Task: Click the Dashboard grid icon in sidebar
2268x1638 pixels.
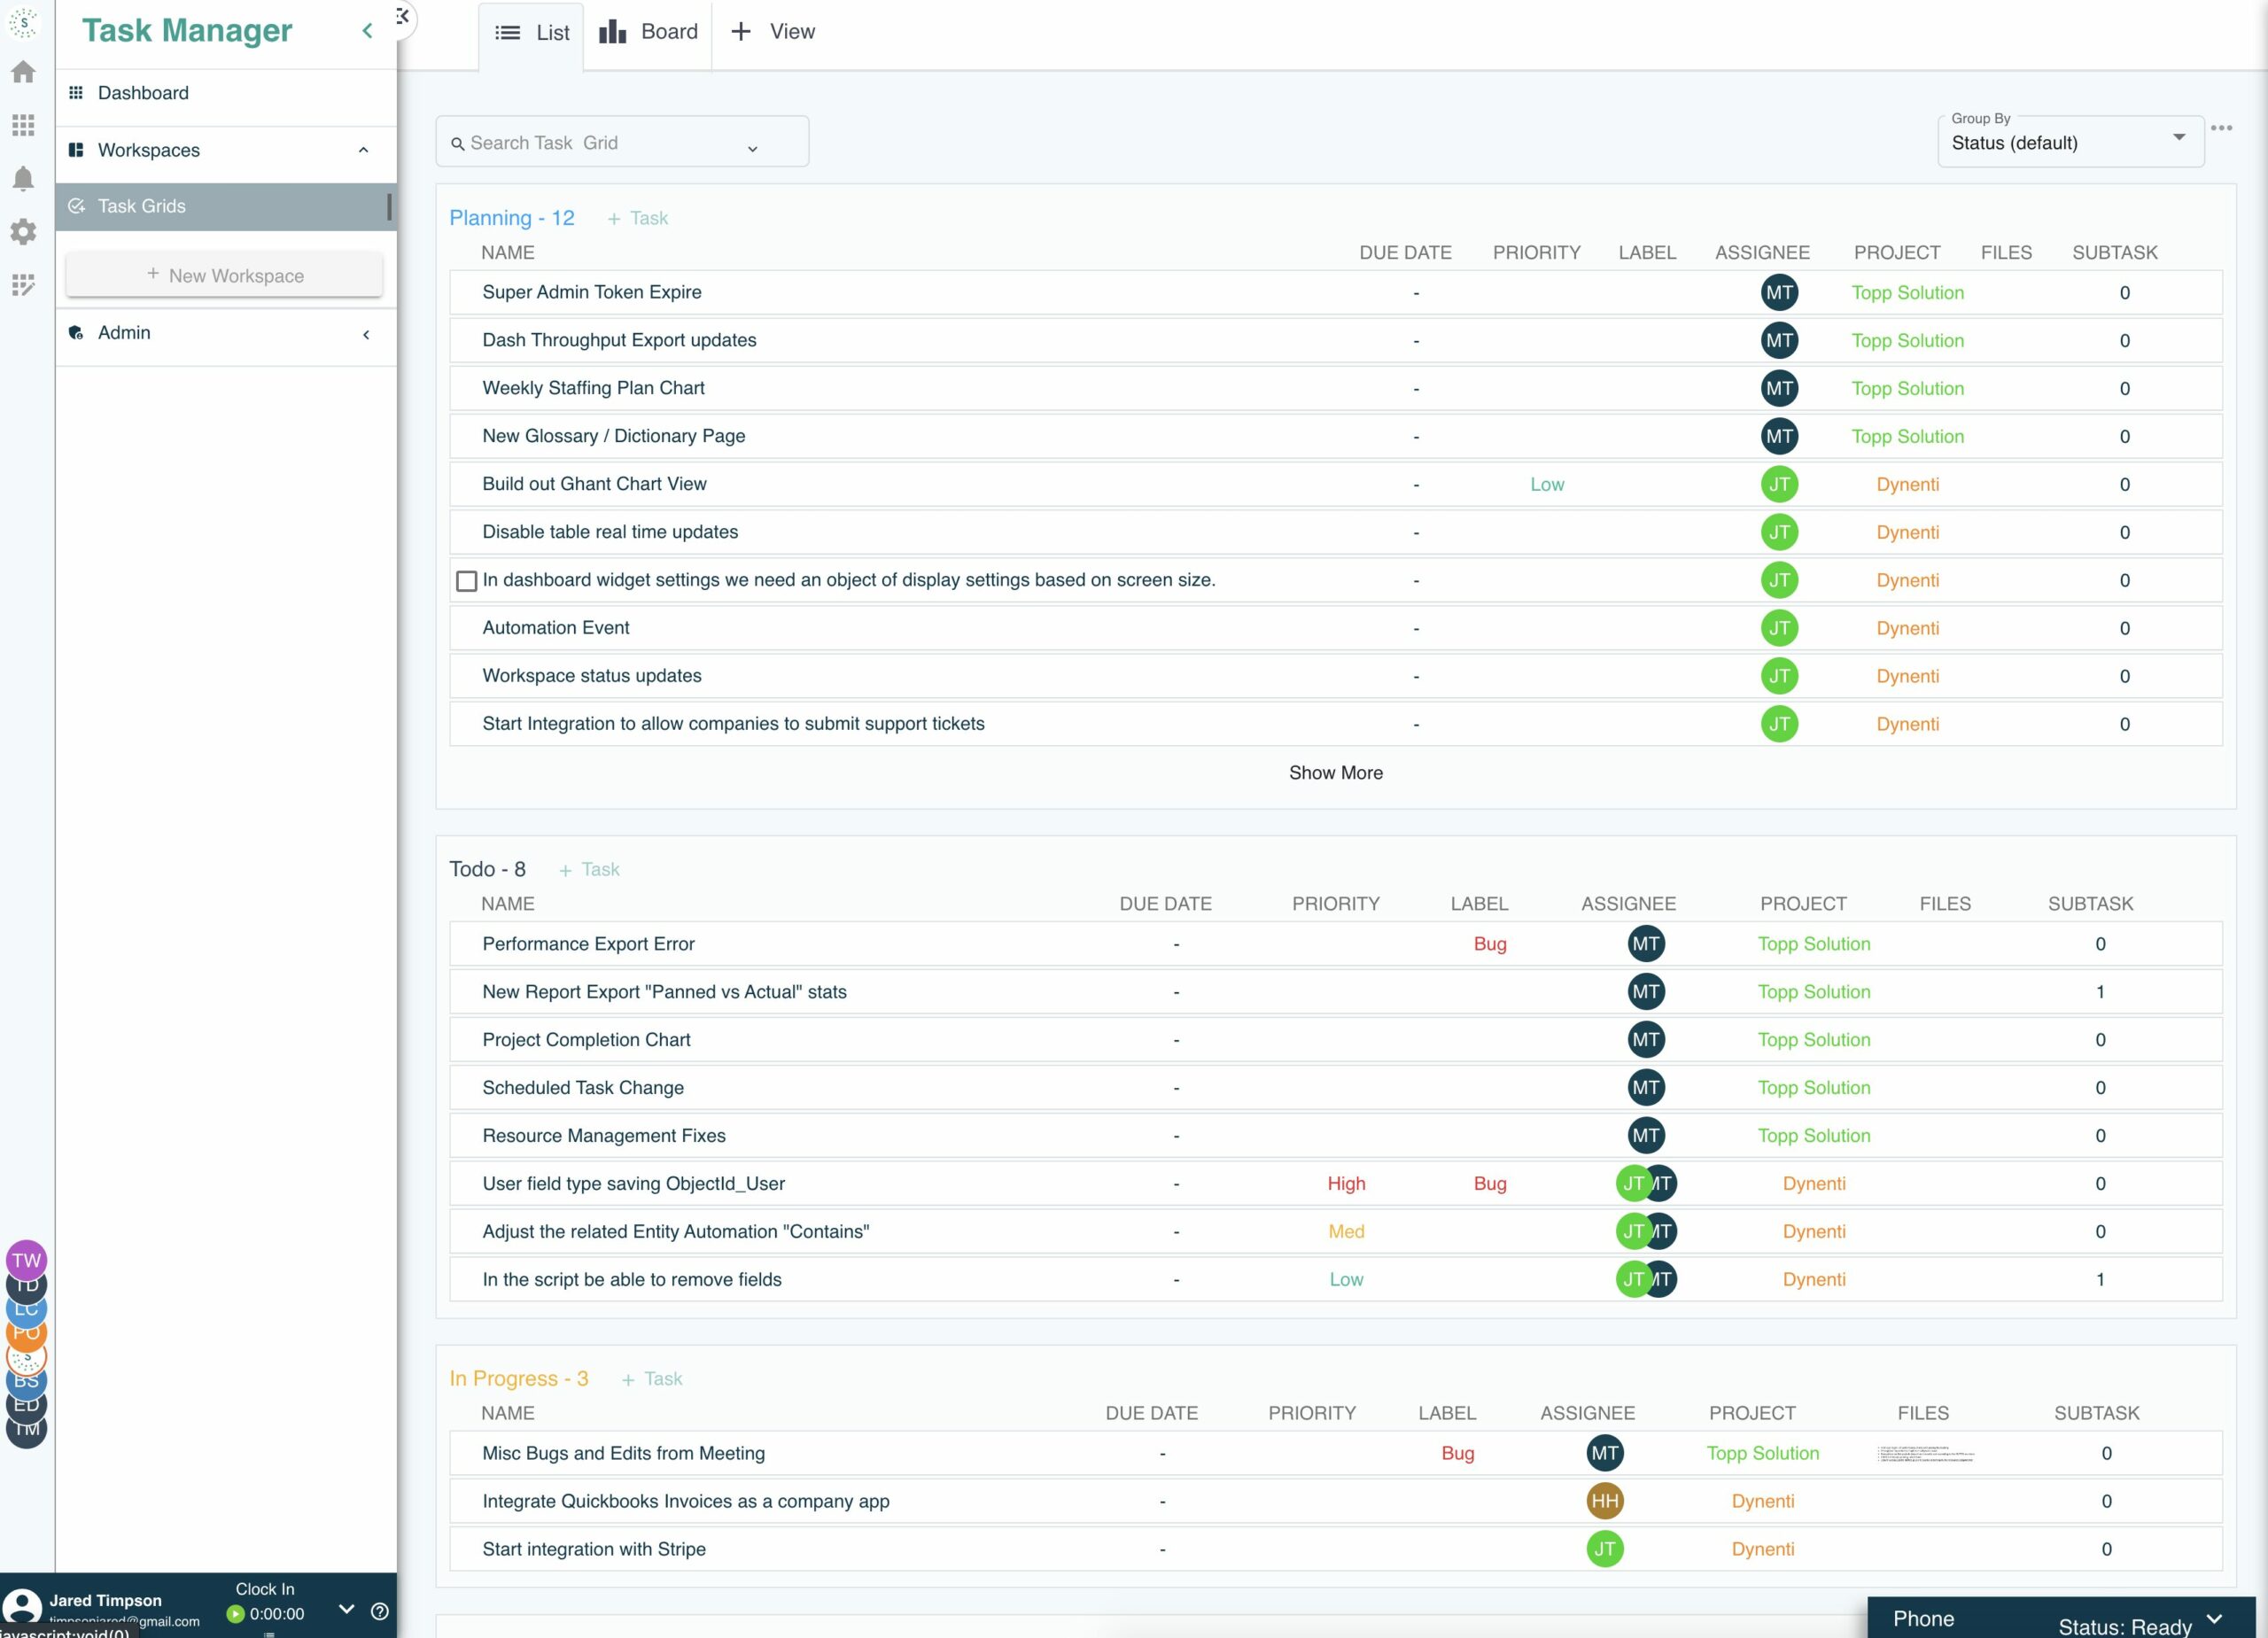Action: point(76,93)
